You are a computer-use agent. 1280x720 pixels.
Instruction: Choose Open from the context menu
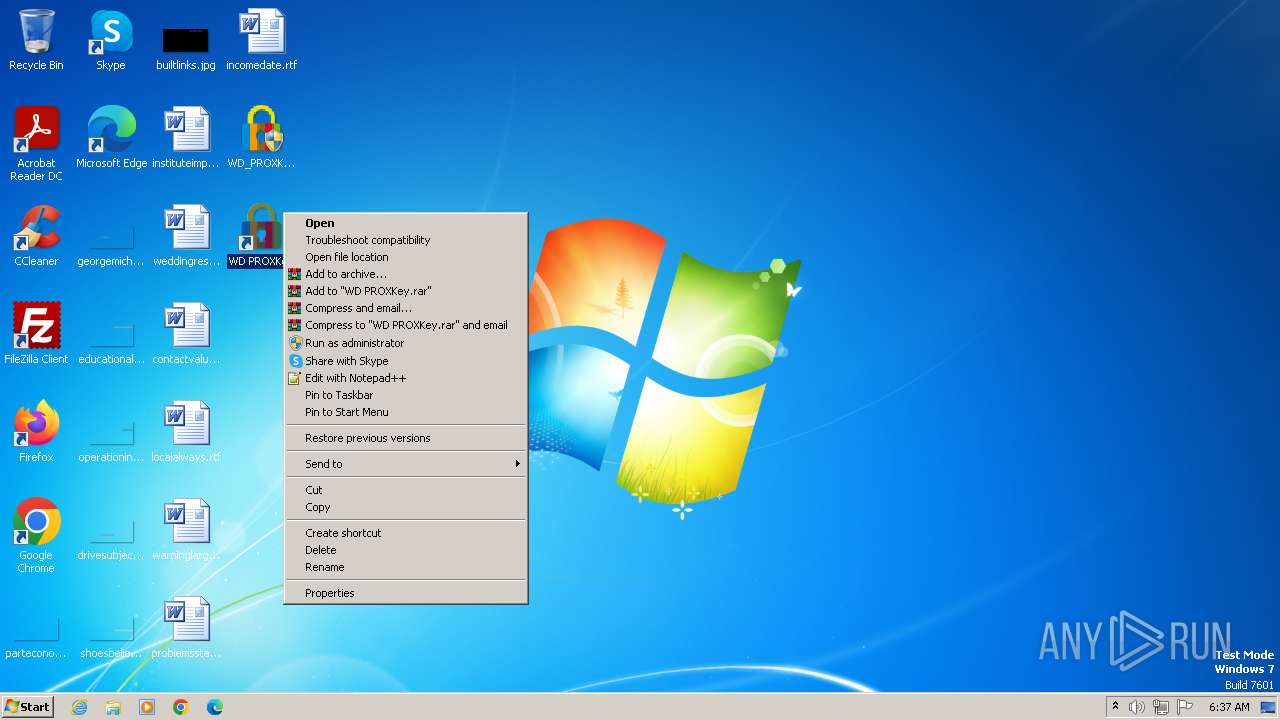pyautogui.click(x=405, y=223)
